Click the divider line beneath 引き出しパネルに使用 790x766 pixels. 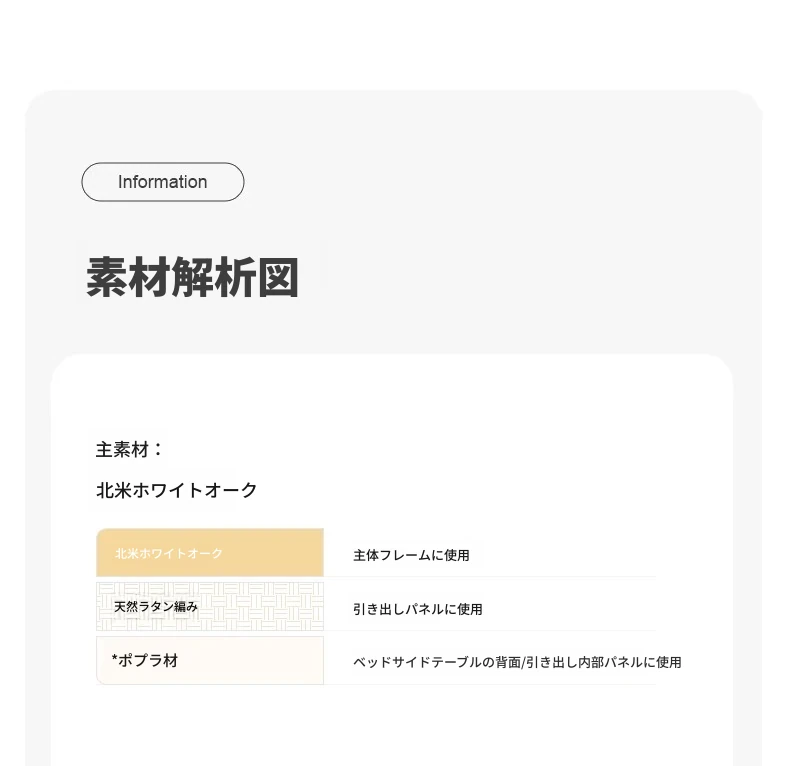pyautogui.click(x=489, y=630)
